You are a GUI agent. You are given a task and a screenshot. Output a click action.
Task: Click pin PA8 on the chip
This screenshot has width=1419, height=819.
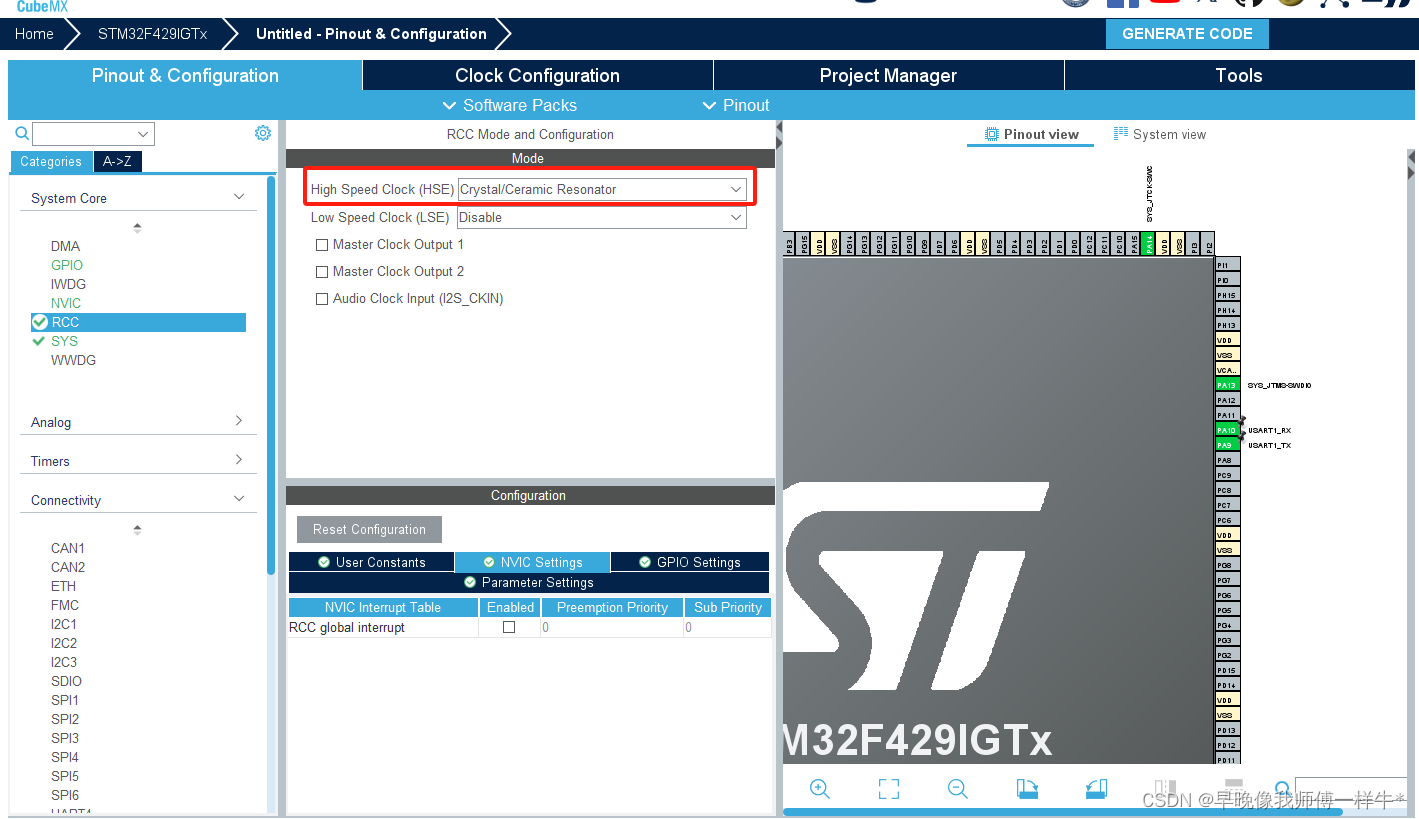click(x=1227, y=460)
